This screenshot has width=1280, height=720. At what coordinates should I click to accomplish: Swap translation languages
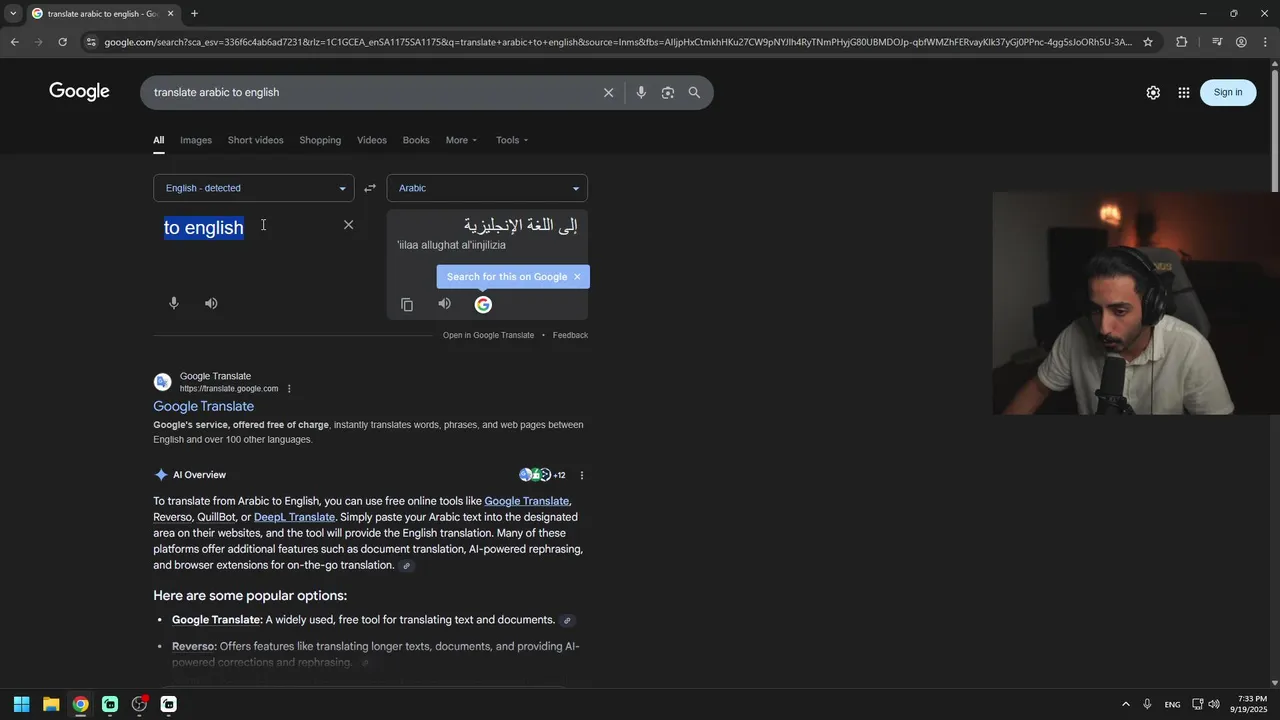click(370, 188)
